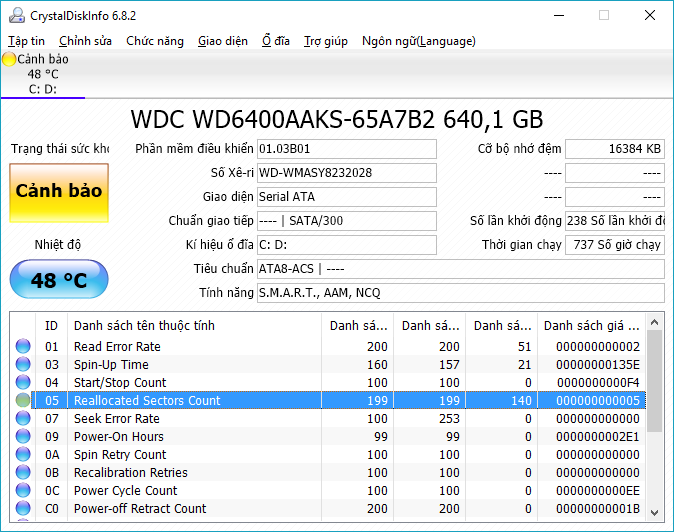This screenshot has width=674, height=532.
Task: Click the serial number field WD-WMASY8232028
Action: [347, 173]
